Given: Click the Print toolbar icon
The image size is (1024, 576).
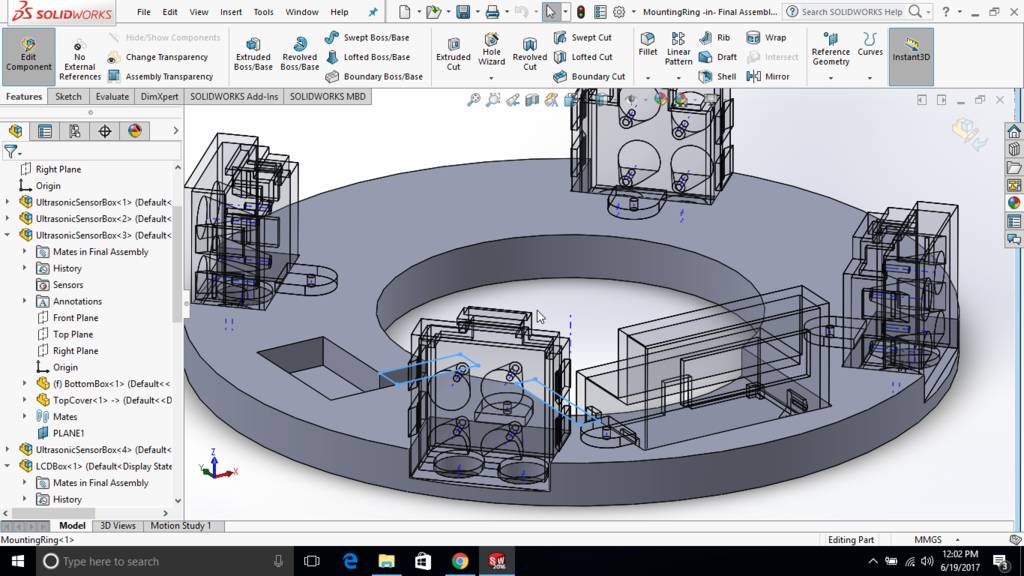Looking at the screenshot, I should 492,12.
